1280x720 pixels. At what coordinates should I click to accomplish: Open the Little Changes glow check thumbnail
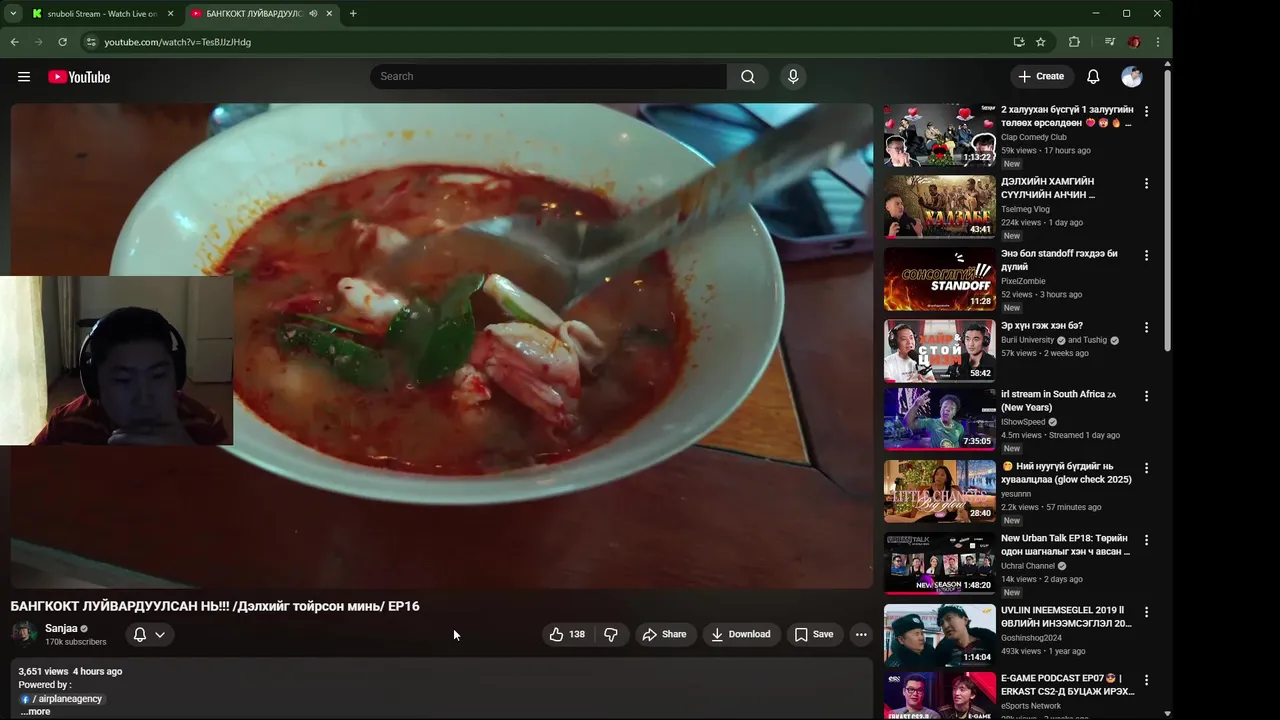coord(939,491)
